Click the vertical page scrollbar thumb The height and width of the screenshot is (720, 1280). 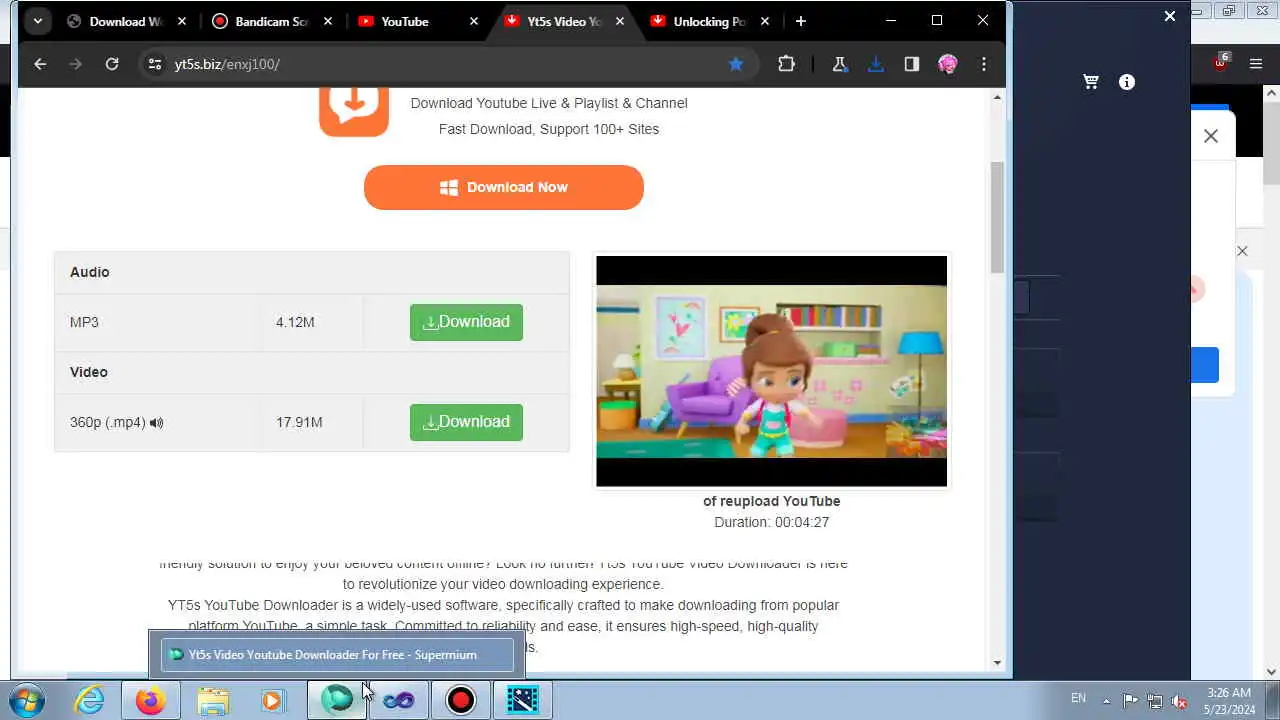997,217
